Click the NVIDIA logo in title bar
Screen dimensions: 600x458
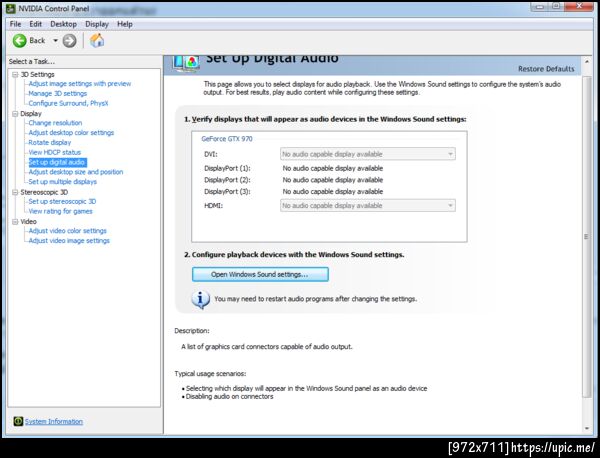11,8
